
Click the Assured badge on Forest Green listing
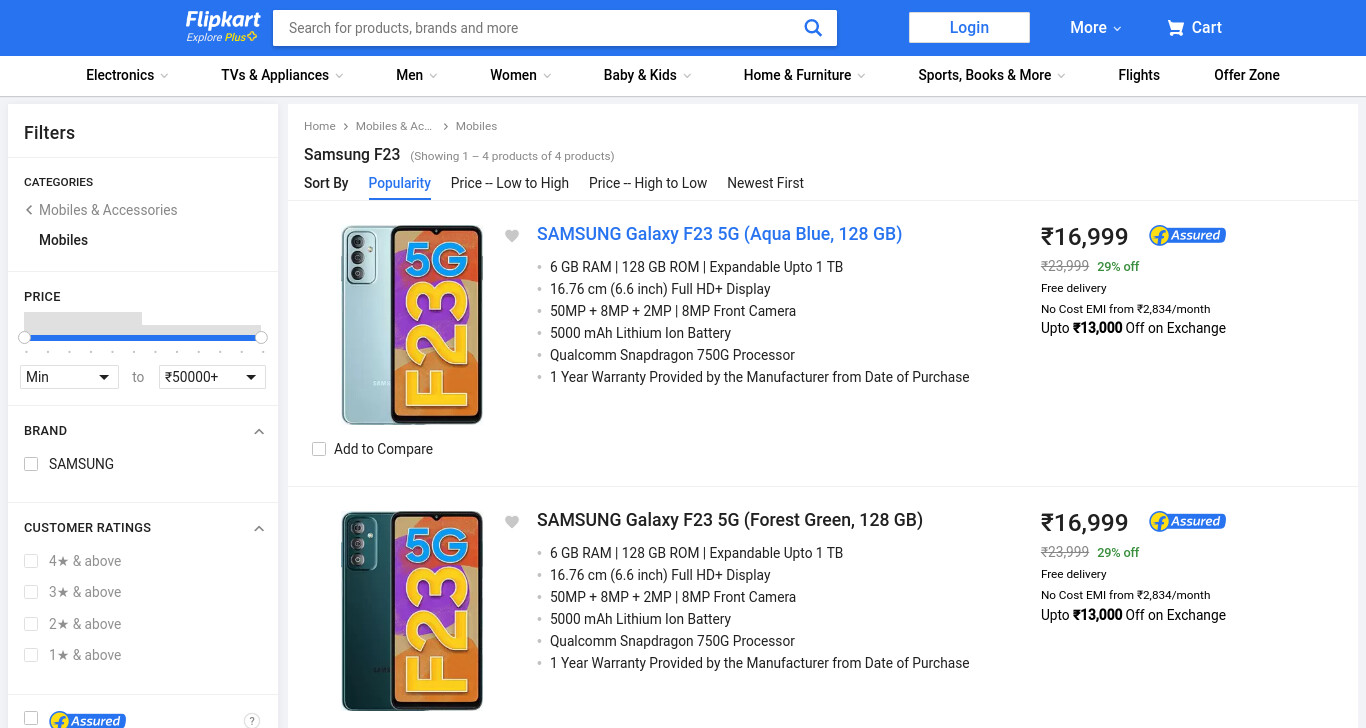pyautogui.click(x=1187, y=521)
